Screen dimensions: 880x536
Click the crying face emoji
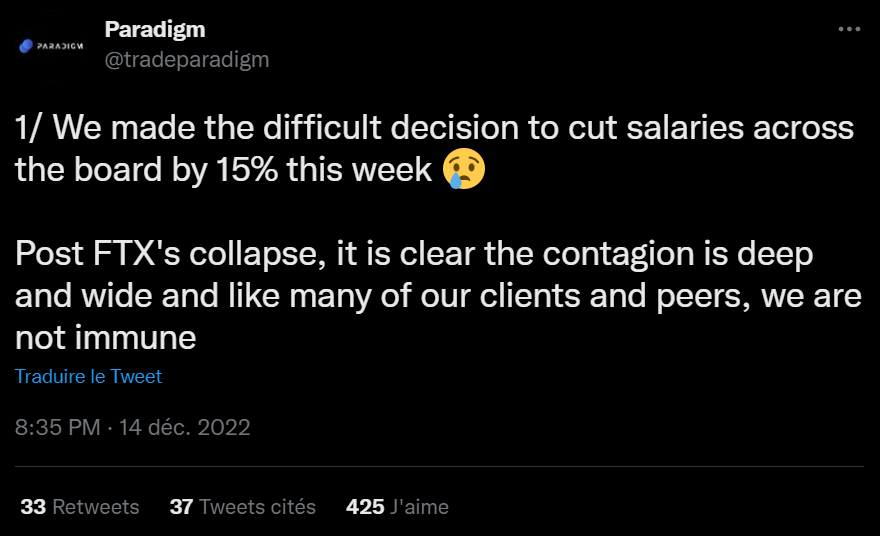(464, 170)
